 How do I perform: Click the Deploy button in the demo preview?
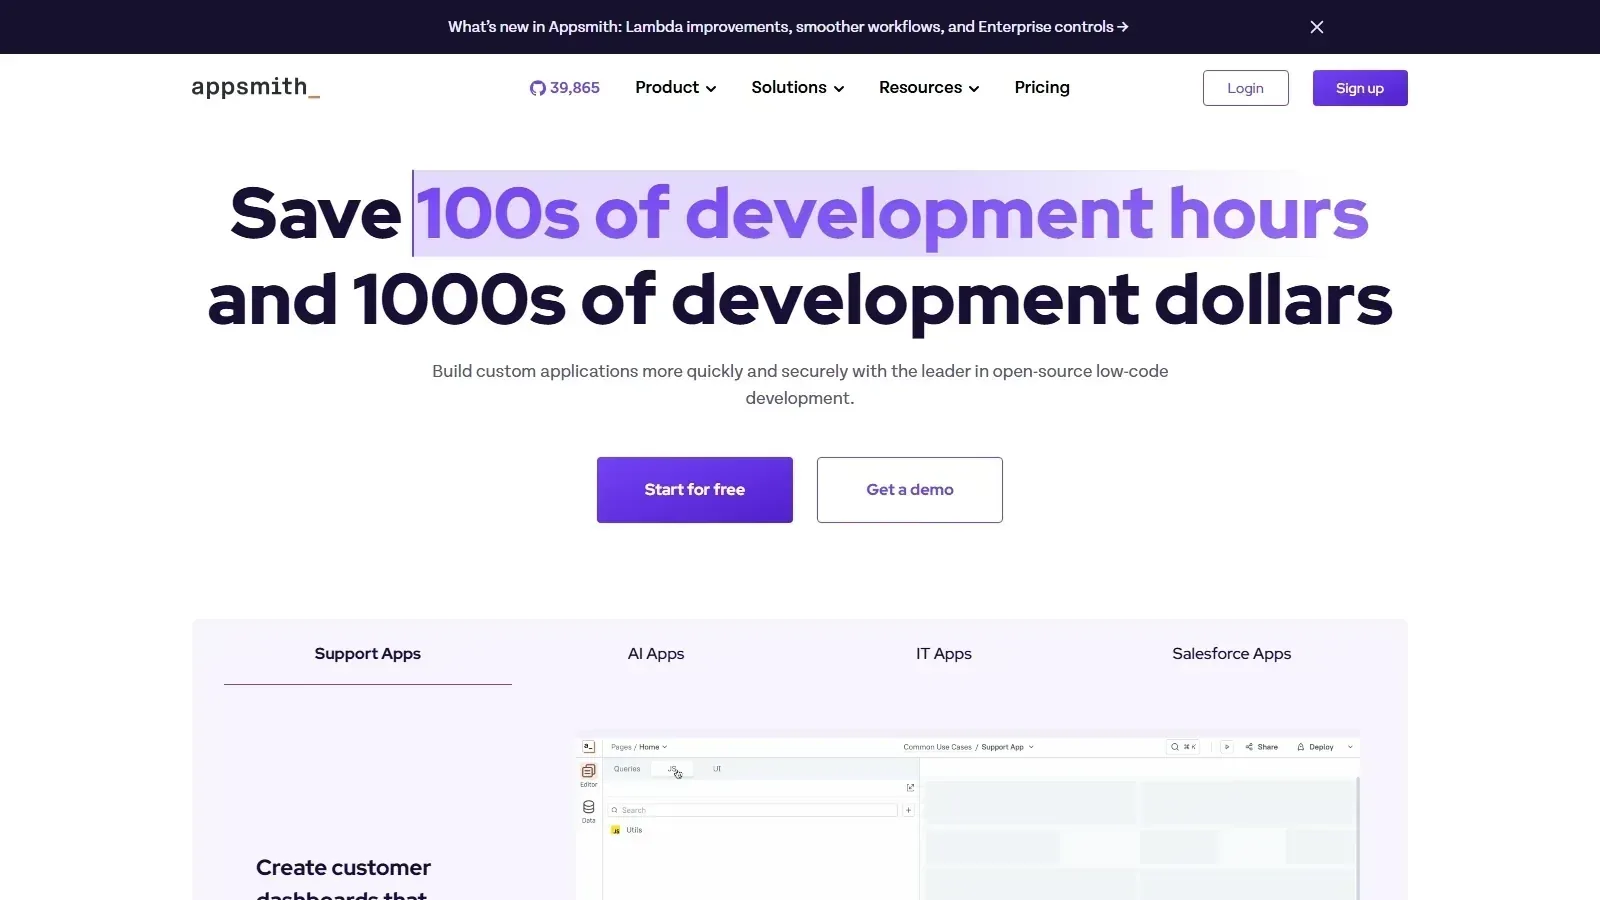pyautogui.click(x=1316, y=747)
